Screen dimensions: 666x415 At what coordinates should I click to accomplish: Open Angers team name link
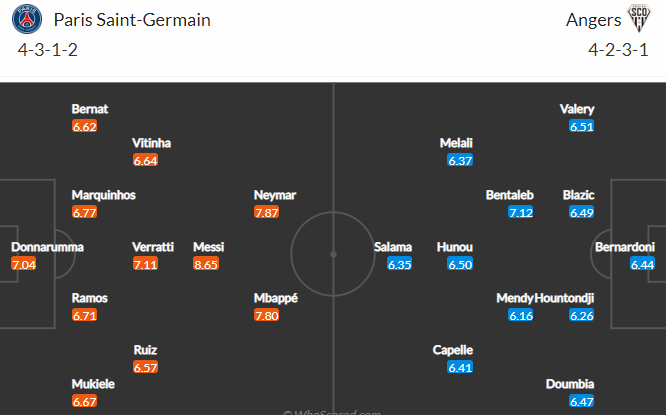coord(593,20)
